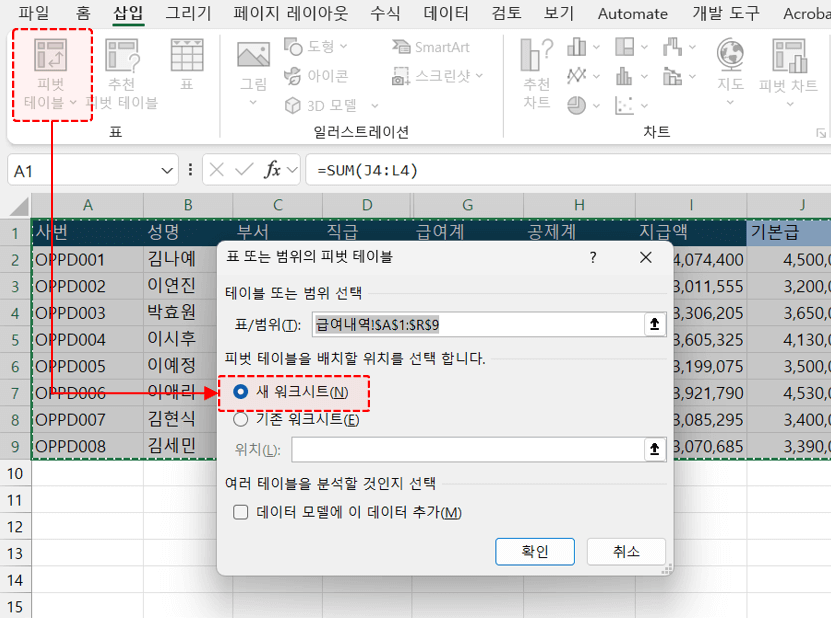Open the 도형 shapes gallery
This screenshot has width=831, height=618.
coord(316,47)
